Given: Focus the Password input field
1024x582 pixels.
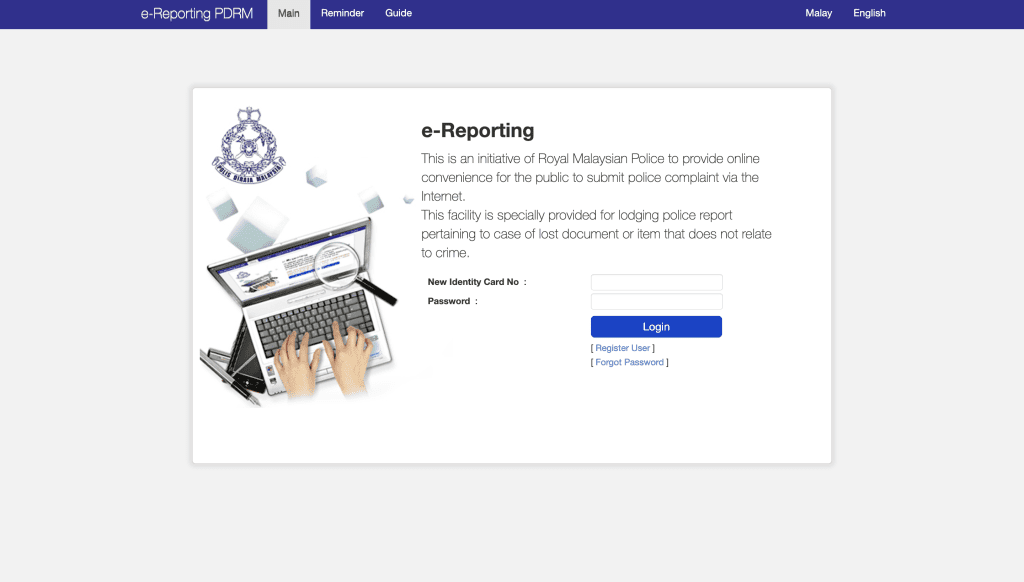Looking at the screenshot, I should pos(656,302).
